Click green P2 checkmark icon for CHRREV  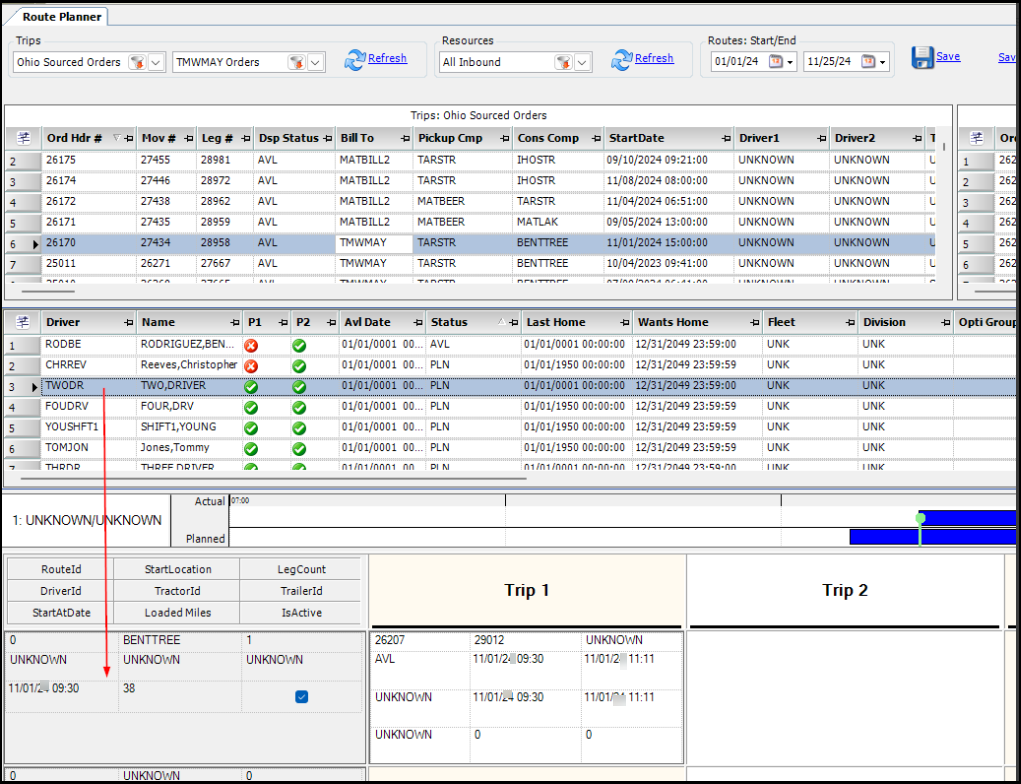pyautogui.click(x=299, y=366)
